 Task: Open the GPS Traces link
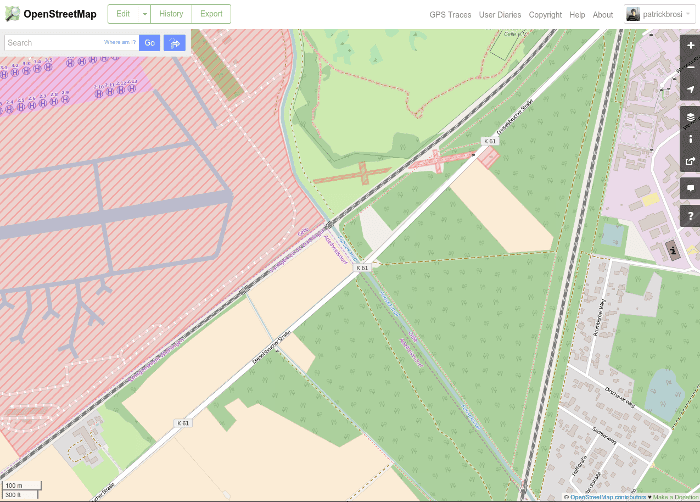[x=450, y=15]
